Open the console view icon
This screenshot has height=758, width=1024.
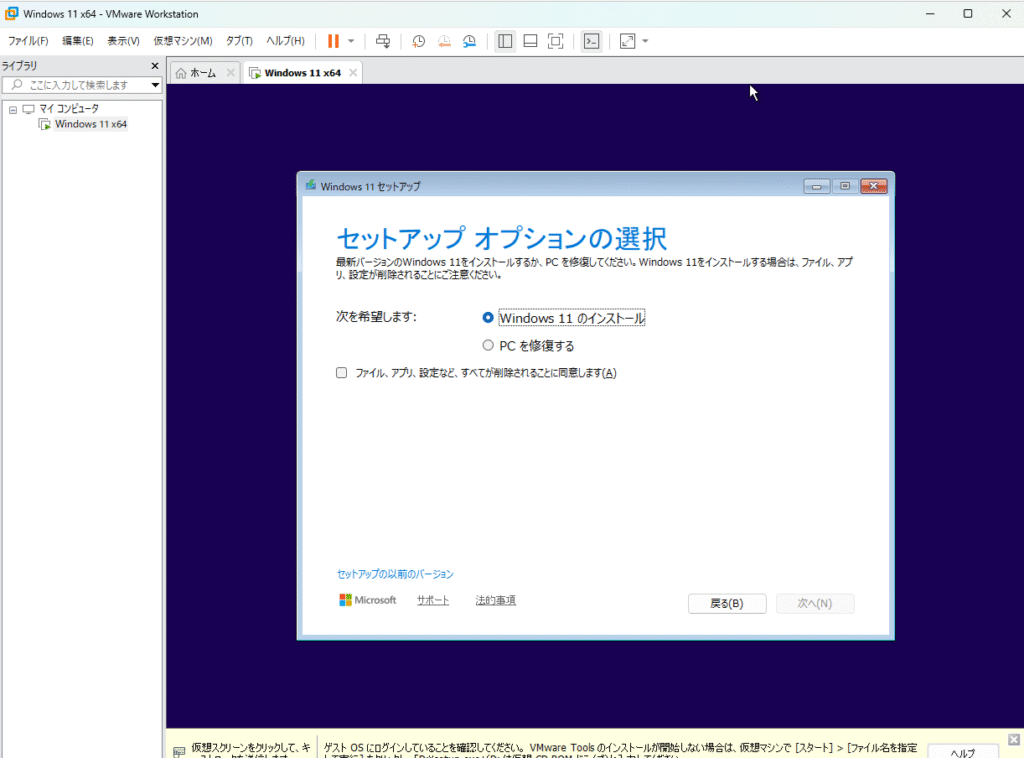(592, 41)
